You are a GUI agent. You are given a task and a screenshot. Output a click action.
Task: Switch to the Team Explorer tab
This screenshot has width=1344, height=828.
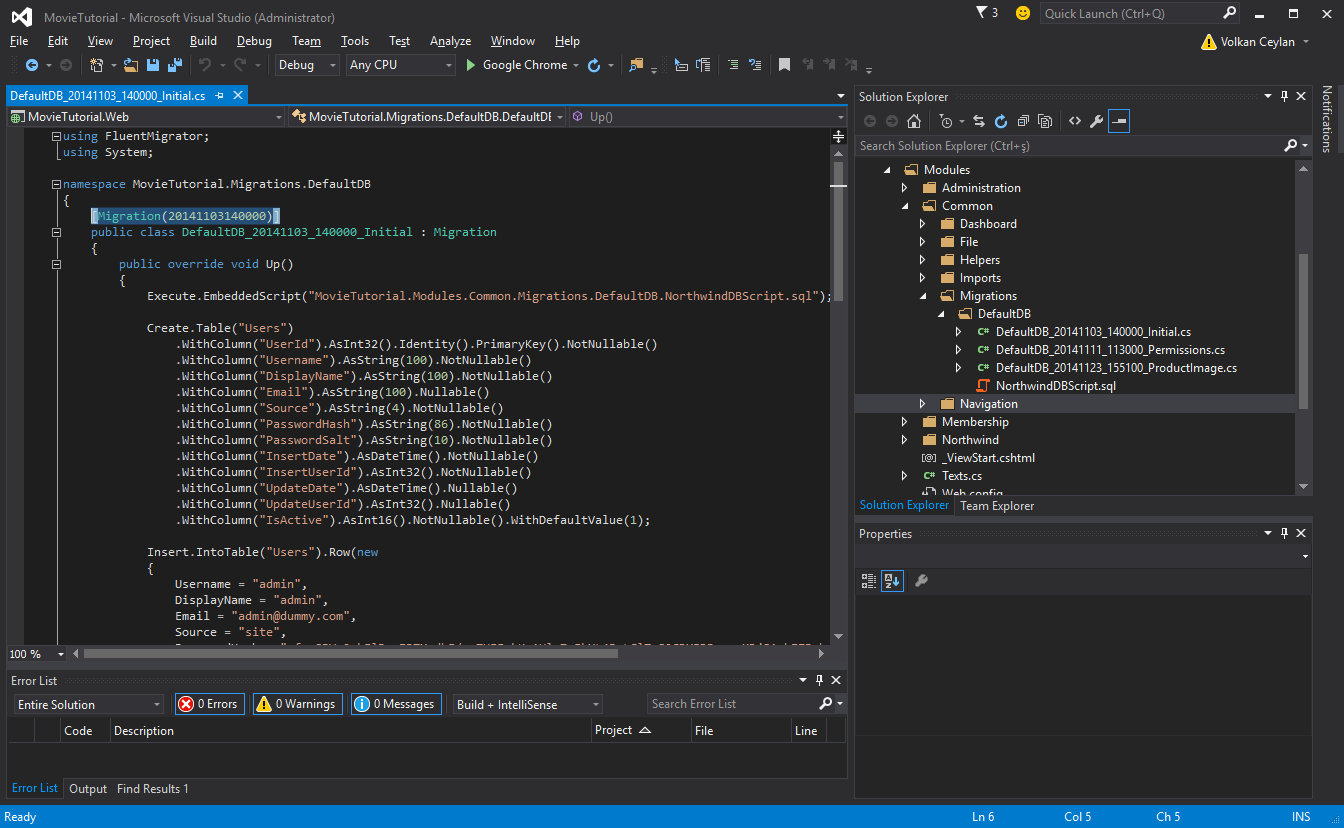(997, 506)
